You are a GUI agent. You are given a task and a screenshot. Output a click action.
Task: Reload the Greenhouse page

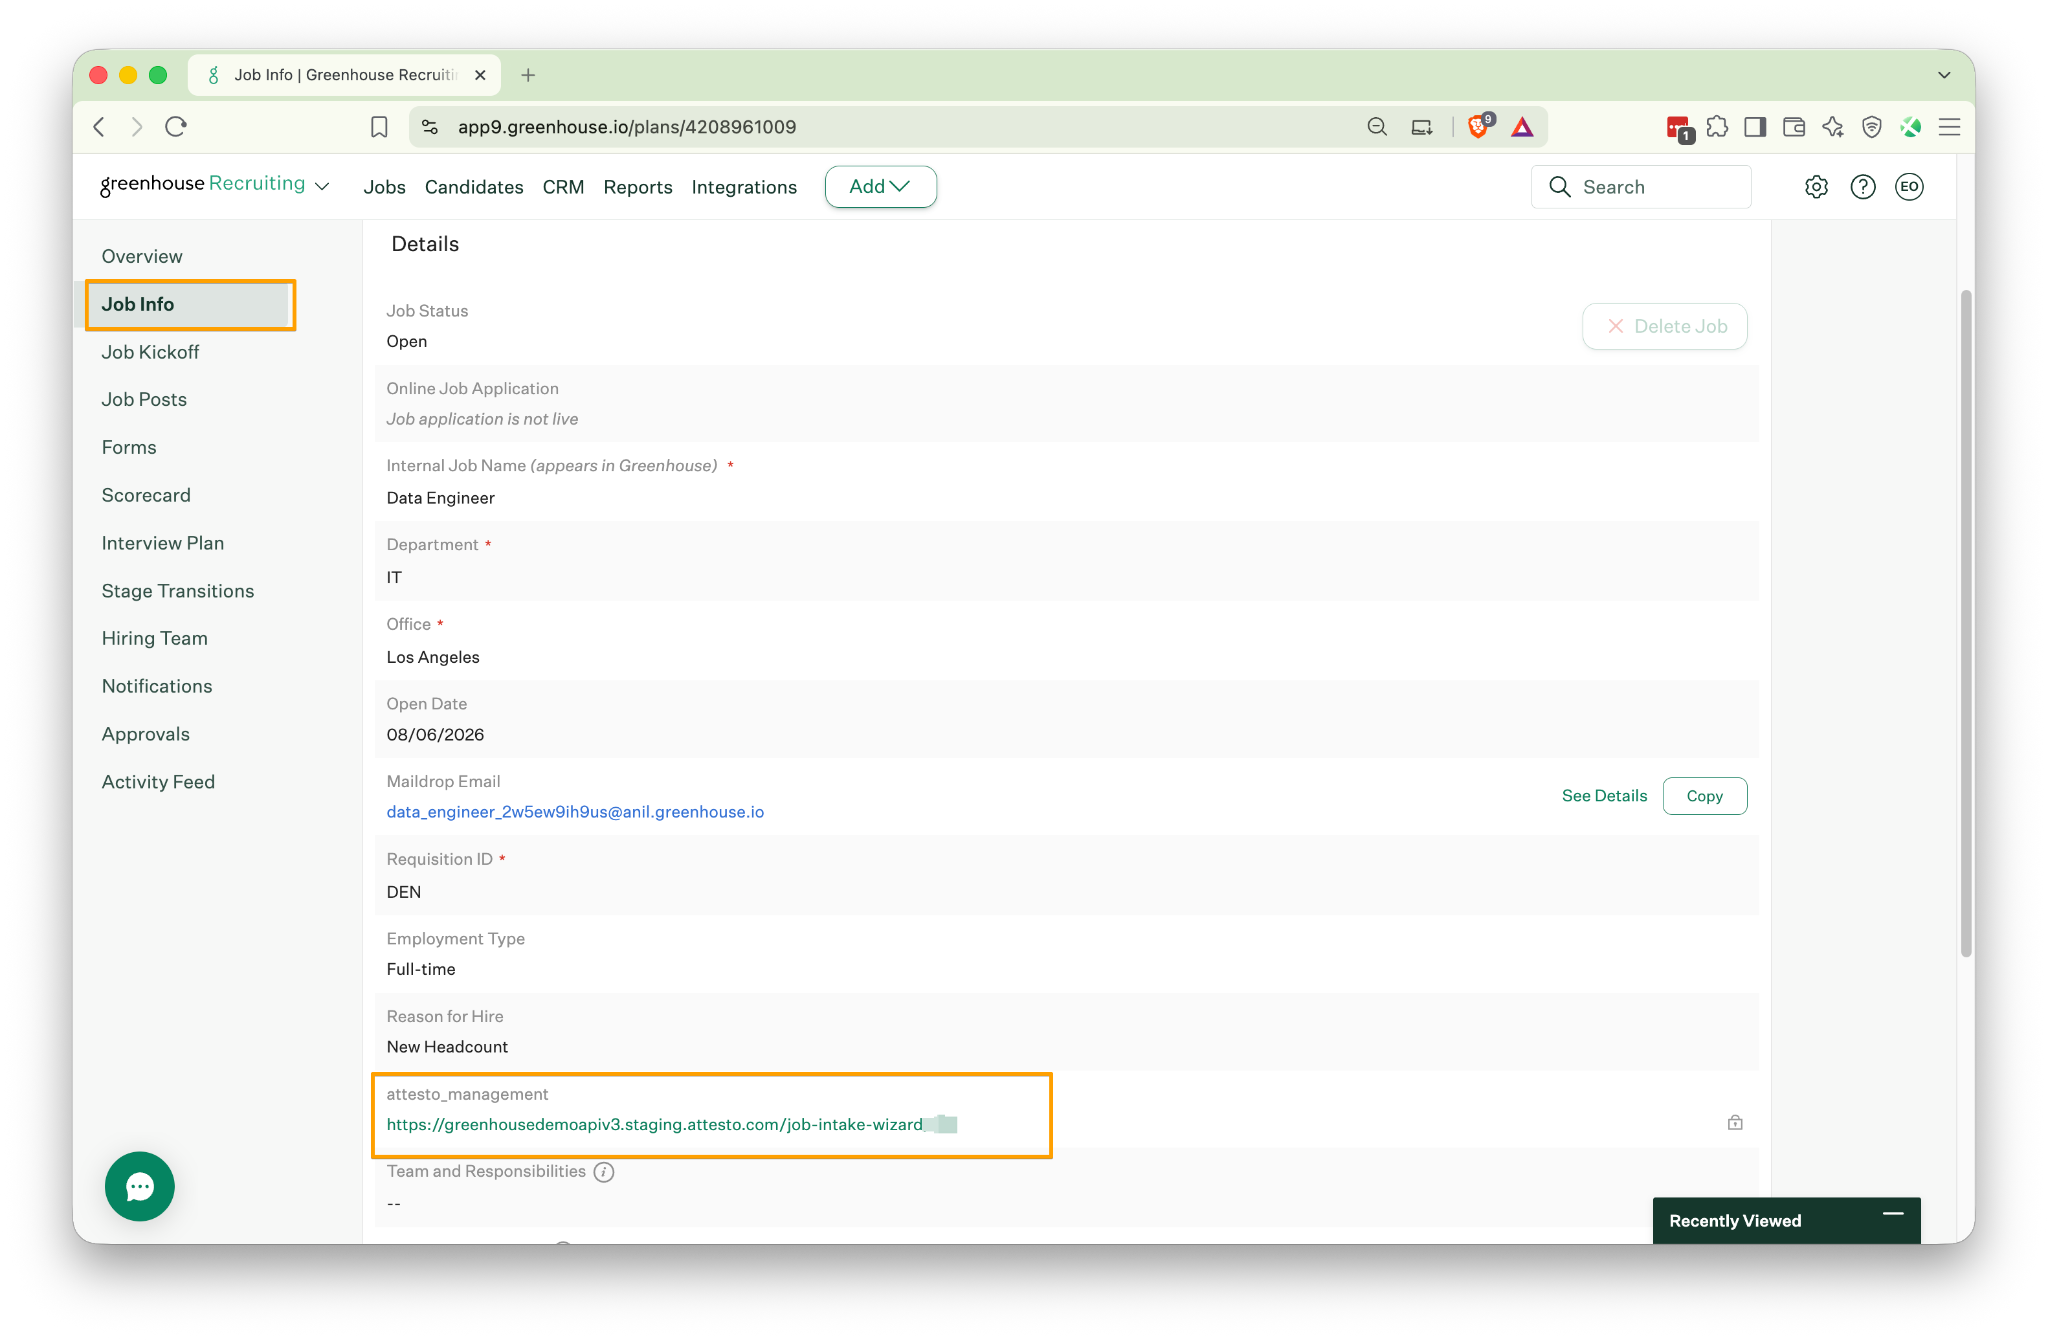[176, 127]
